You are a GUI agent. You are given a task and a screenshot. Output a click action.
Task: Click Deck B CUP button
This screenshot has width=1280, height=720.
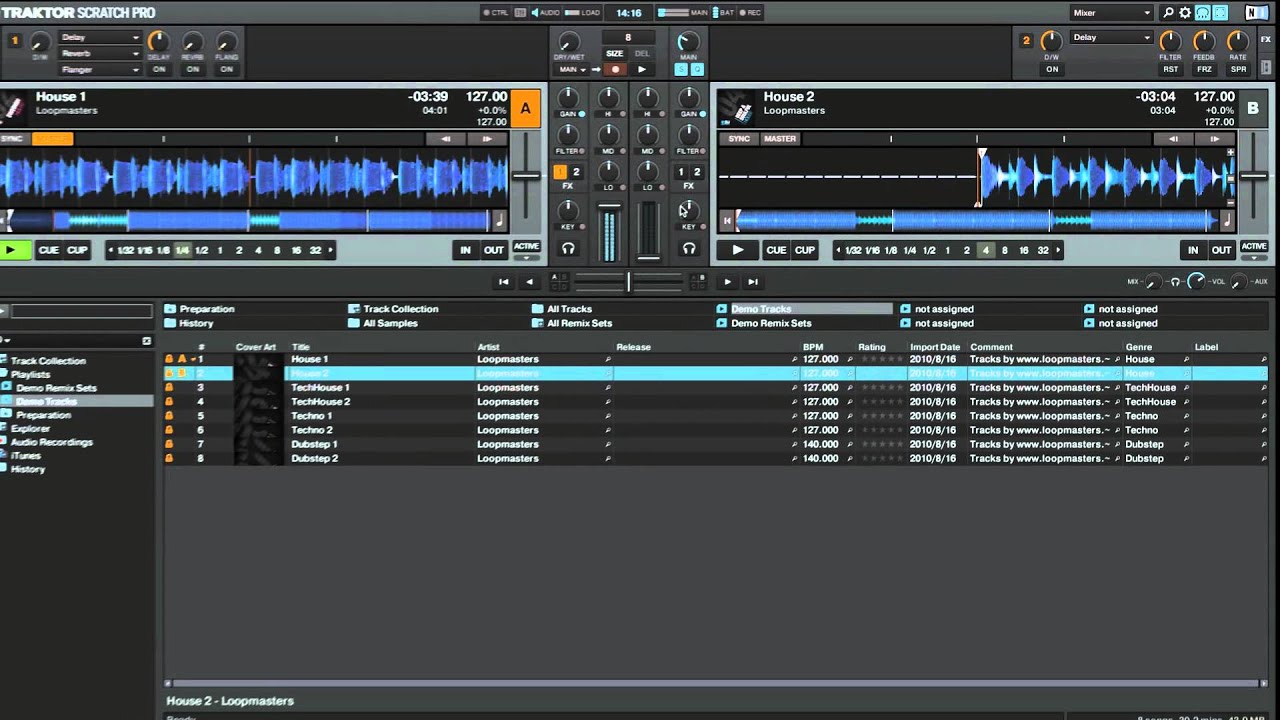[805, 250]
